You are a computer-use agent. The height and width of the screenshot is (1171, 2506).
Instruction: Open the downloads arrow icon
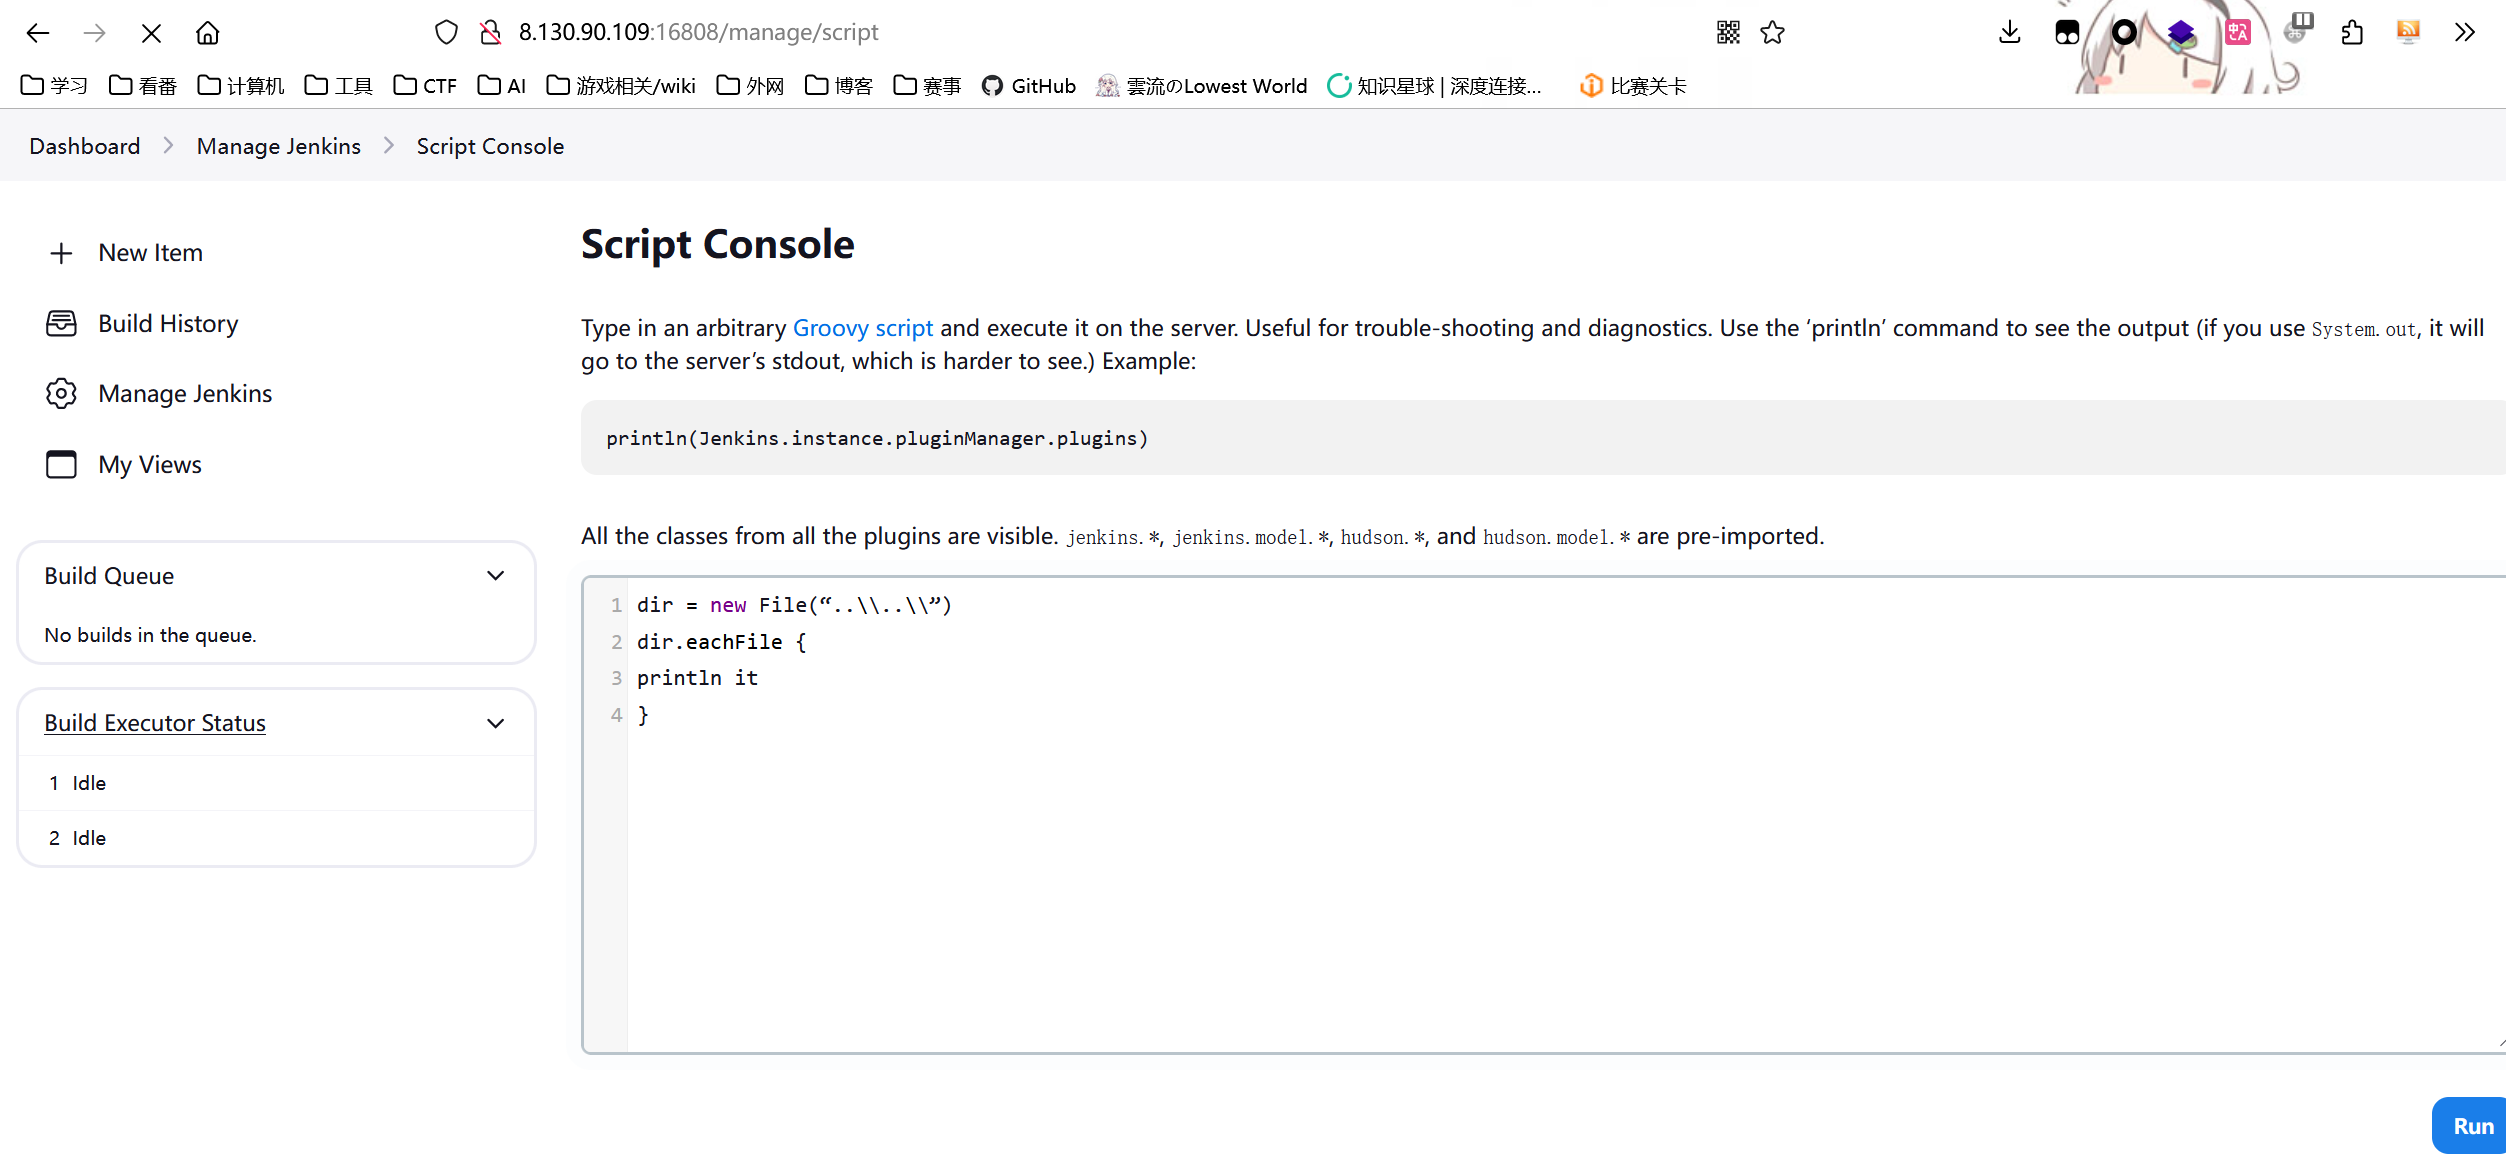[2009, 33]
